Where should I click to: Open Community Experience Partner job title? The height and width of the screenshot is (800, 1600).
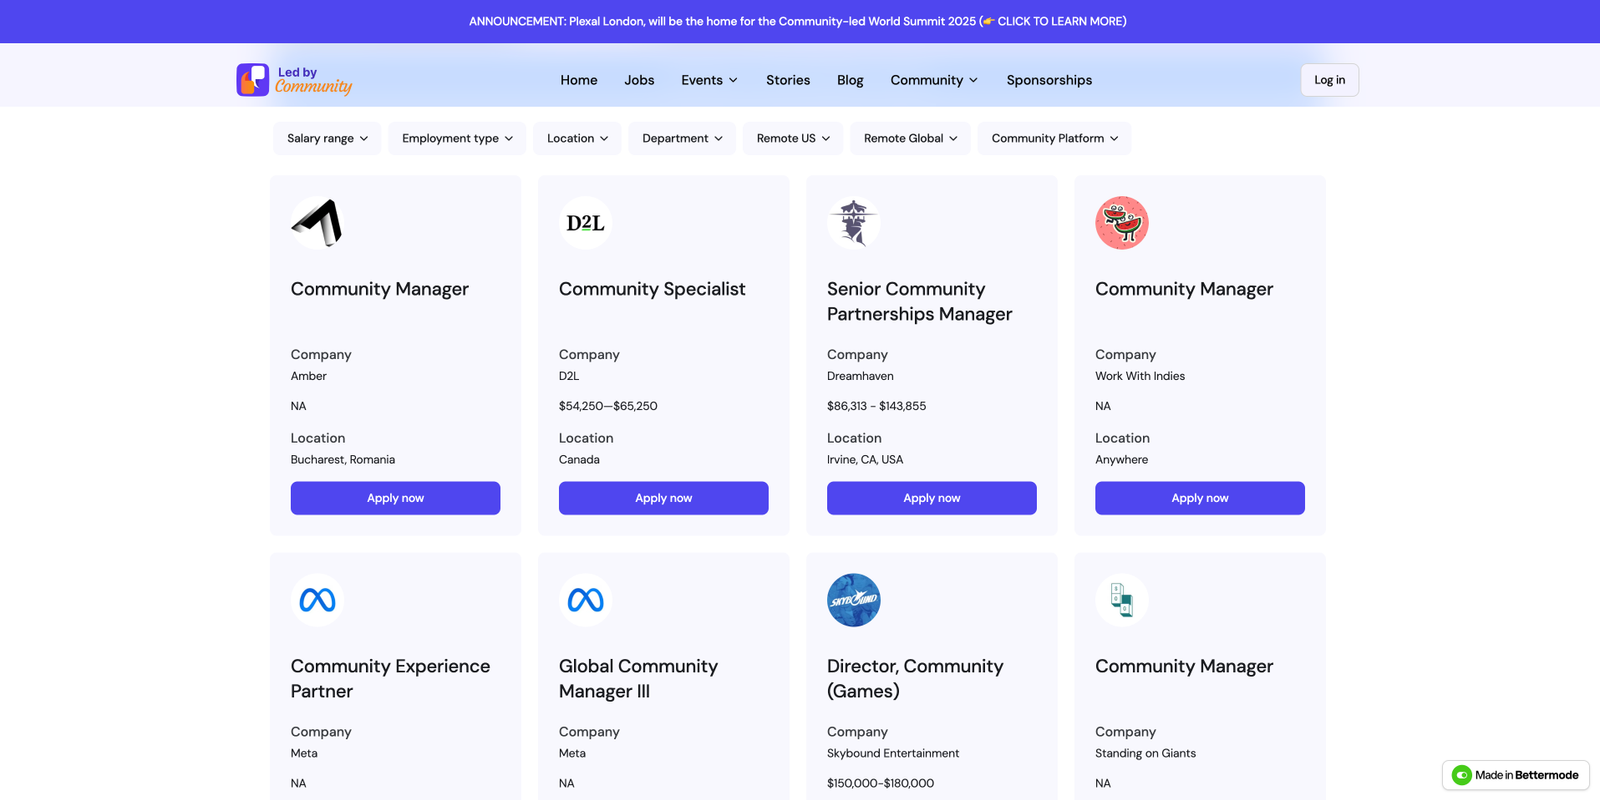[391, 678]
